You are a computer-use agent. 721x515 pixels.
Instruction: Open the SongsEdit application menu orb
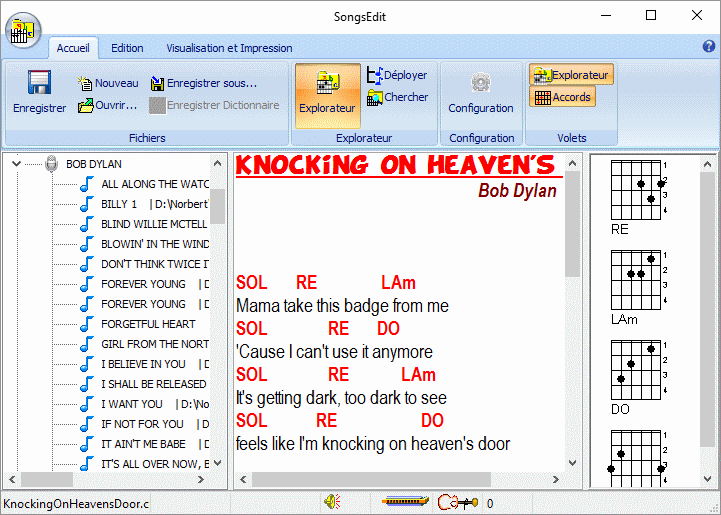[23, 31]
